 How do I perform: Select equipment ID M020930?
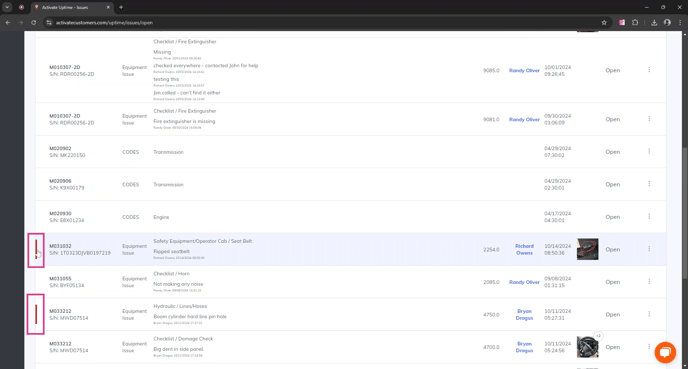pyautogui.click(x=60, y=213)
